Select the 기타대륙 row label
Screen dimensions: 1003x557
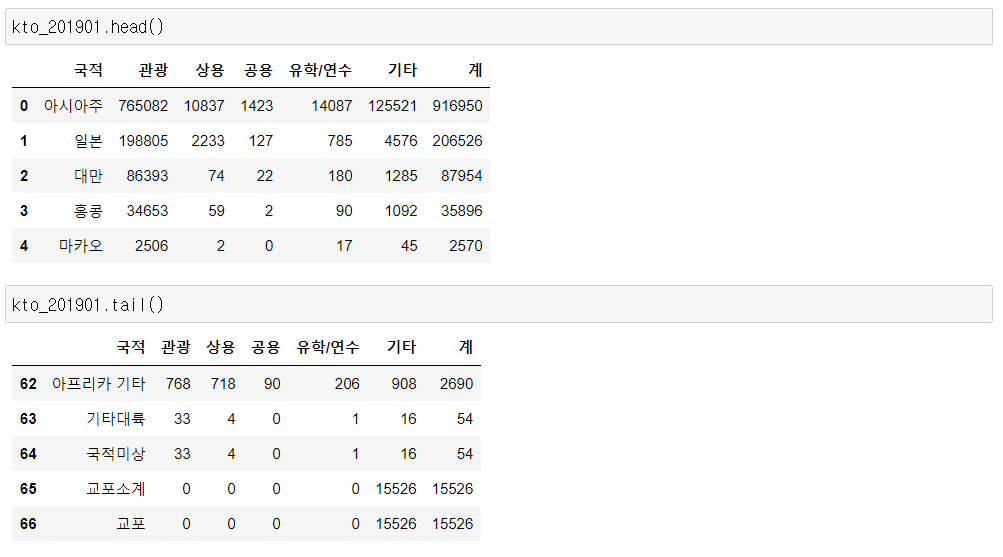click(x=116, y=419)
